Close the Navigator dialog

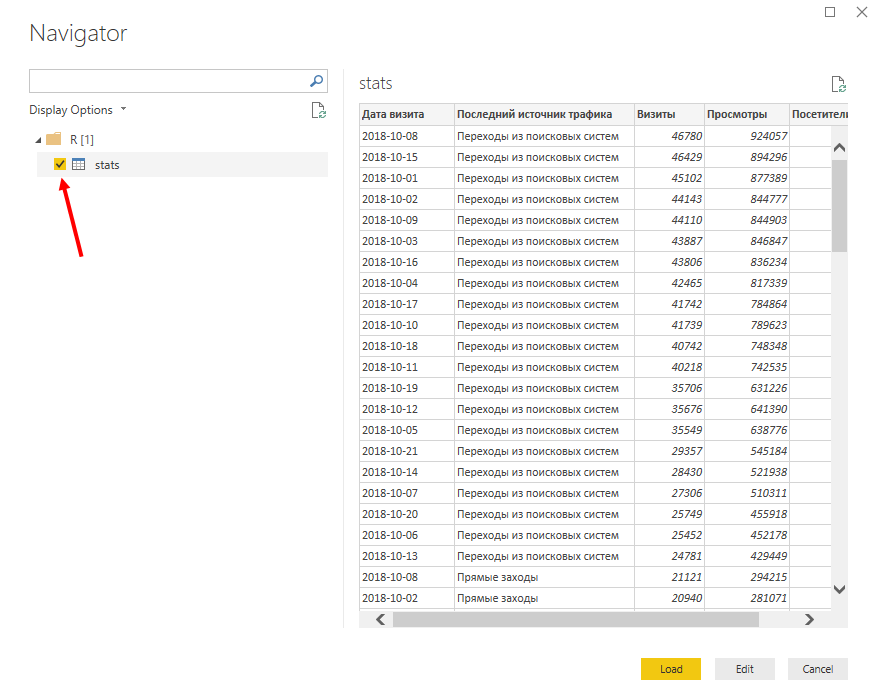pyautogui.click(x=861, y=12)
